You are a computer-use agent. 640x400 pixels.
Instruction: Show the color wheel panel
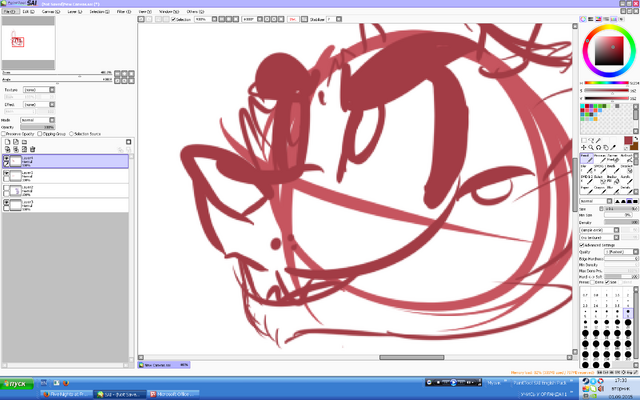pyautogui.click(x=583, y=19)
